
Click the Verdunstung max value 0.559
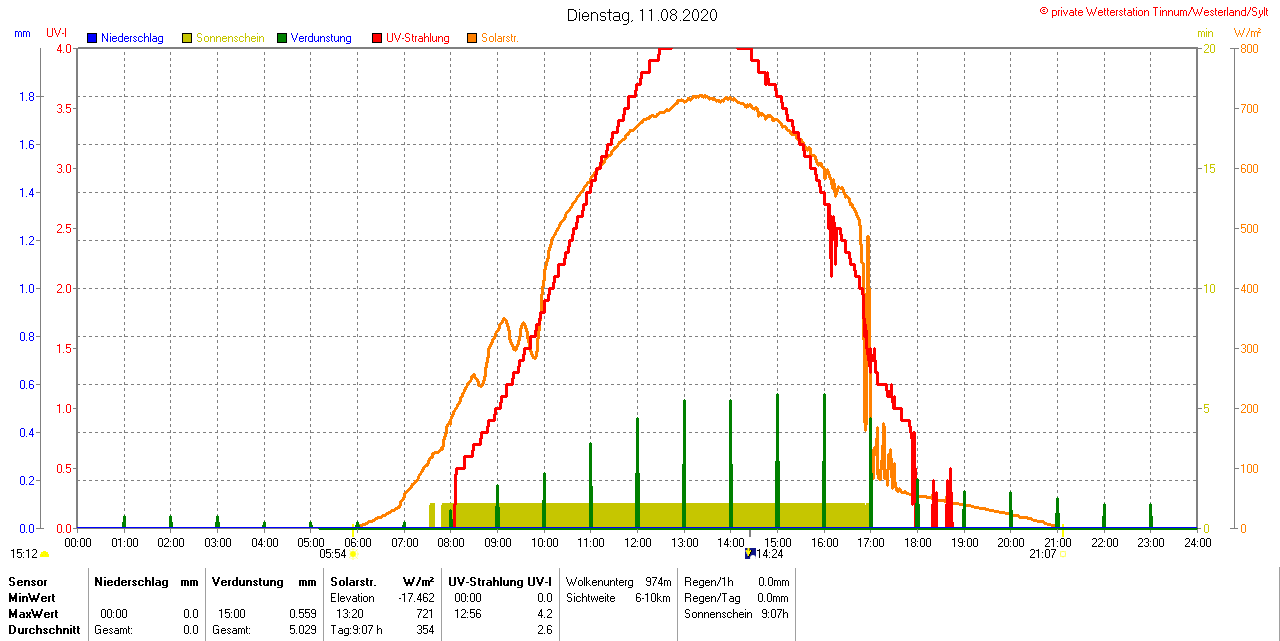tap(303, 613)
